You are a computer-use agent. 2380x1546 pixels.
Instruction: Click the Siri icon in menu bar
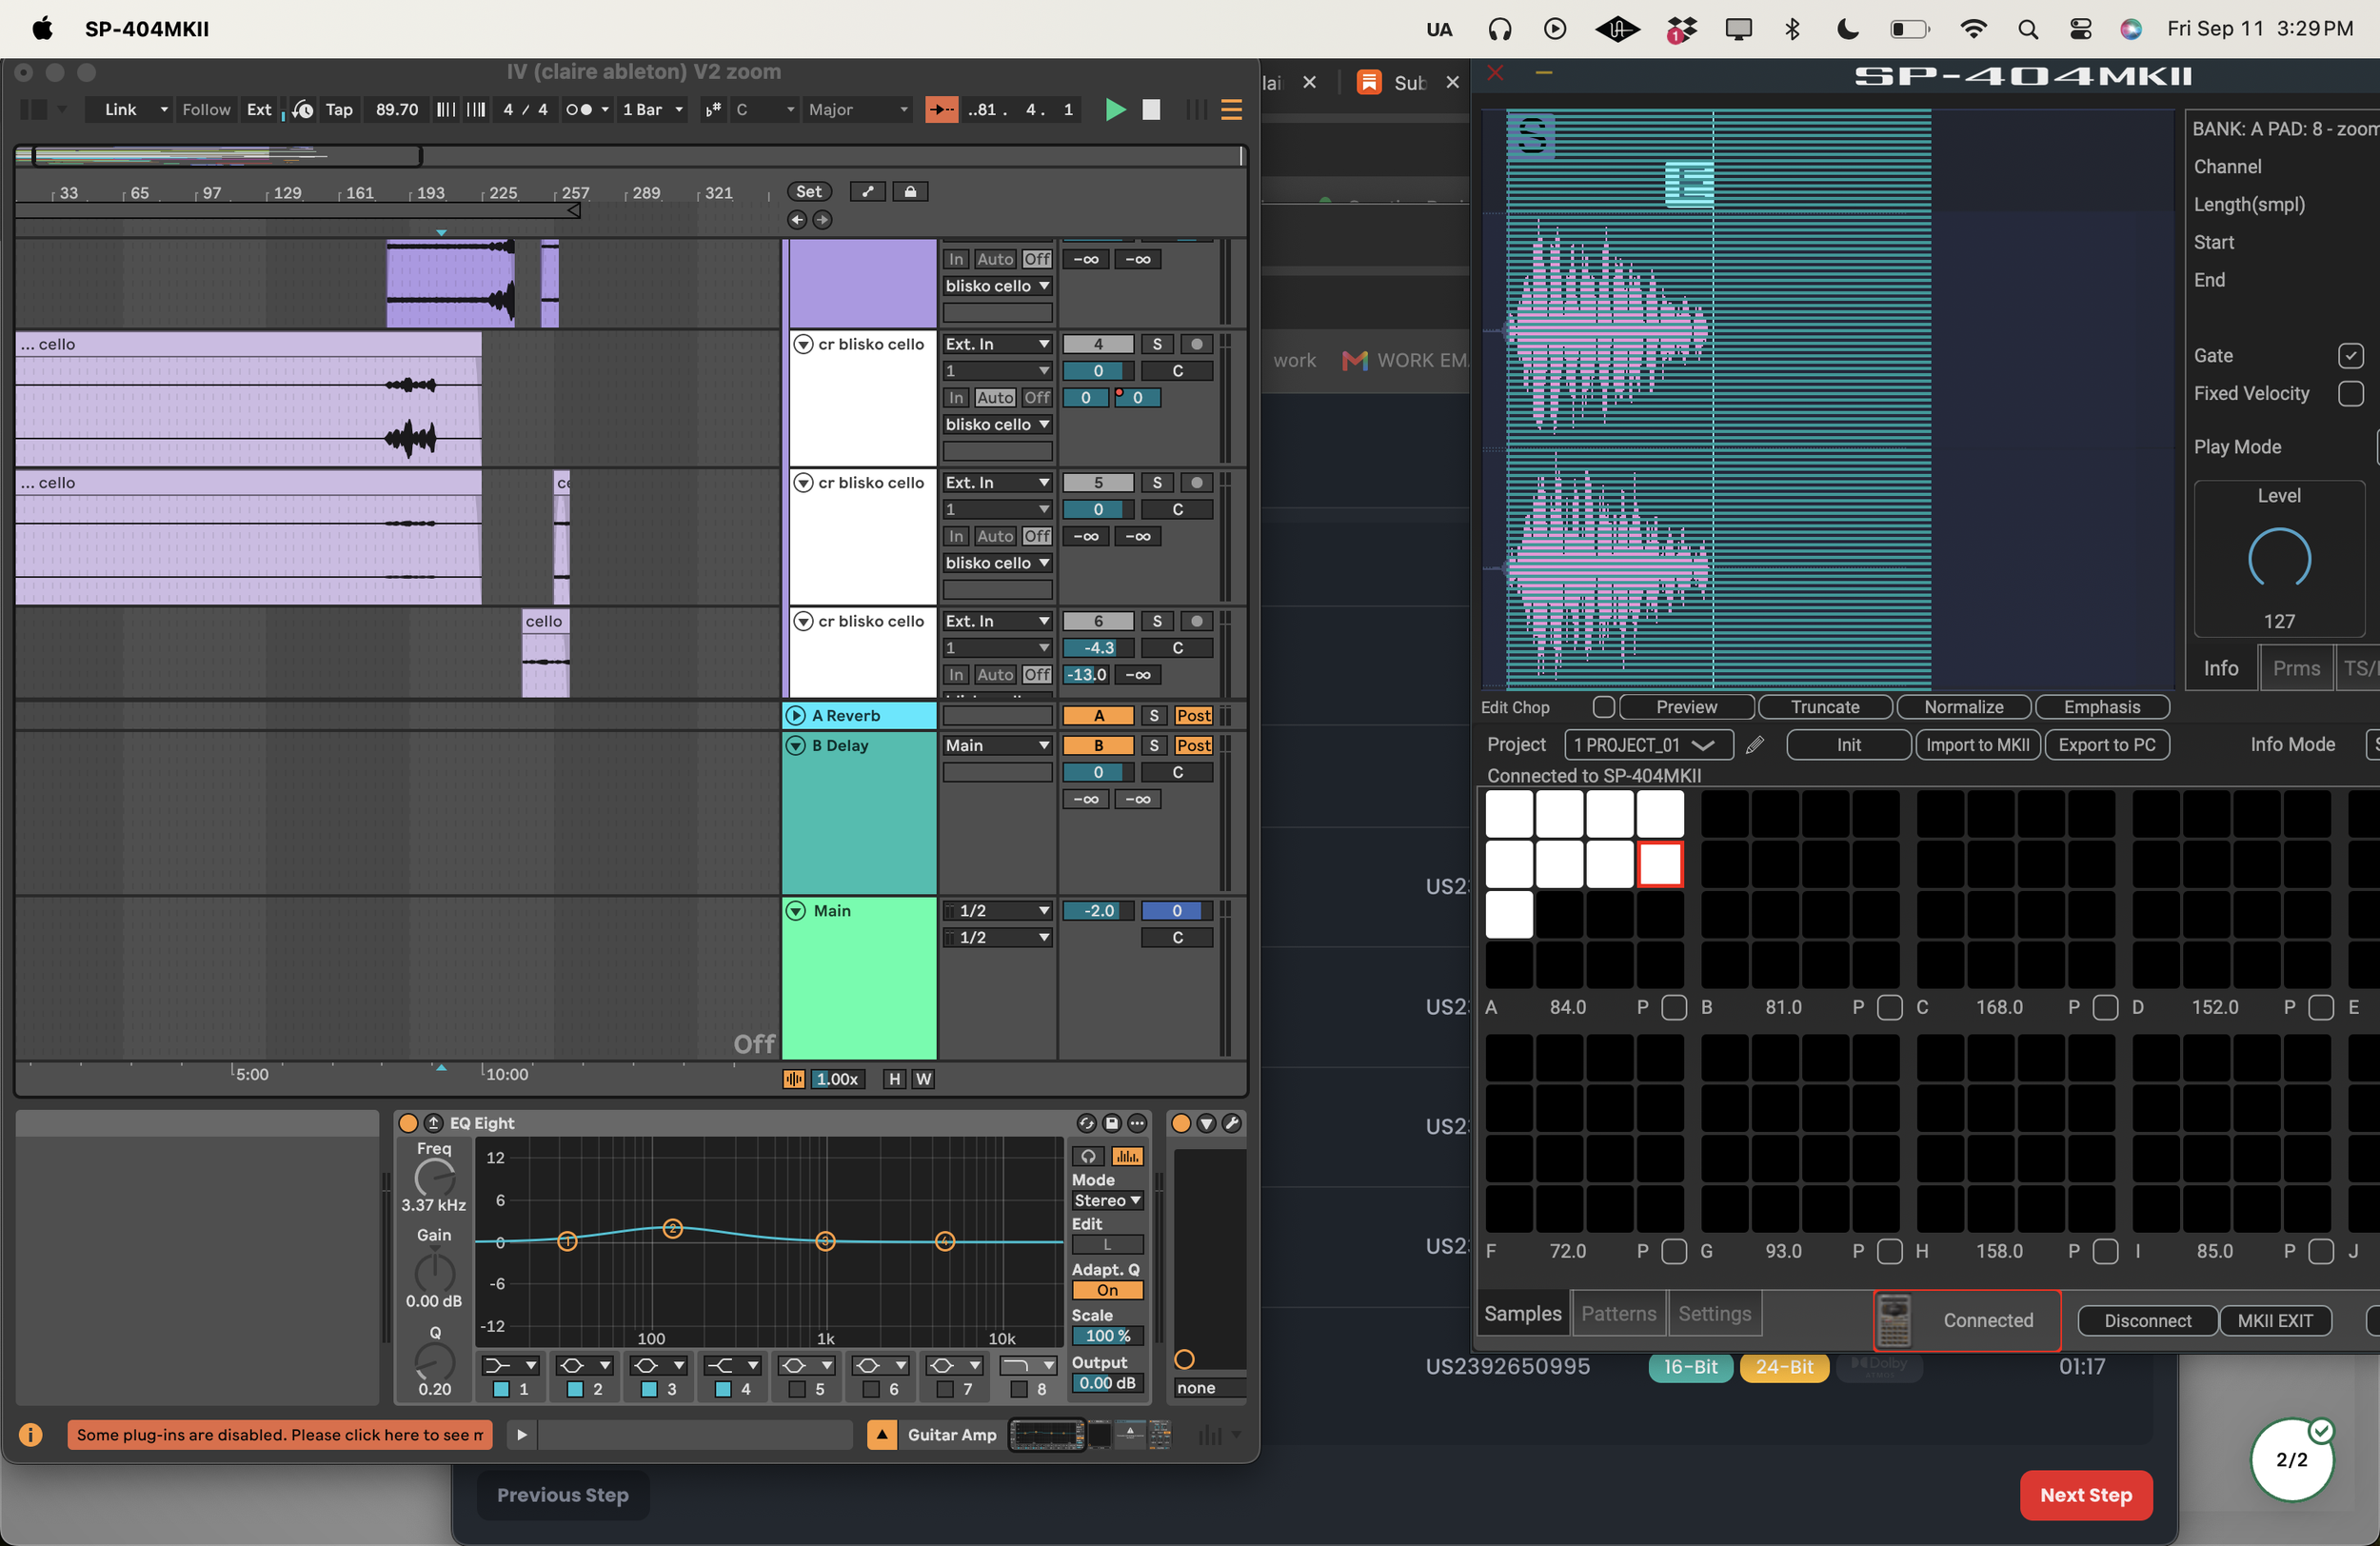pos(2131,29)
